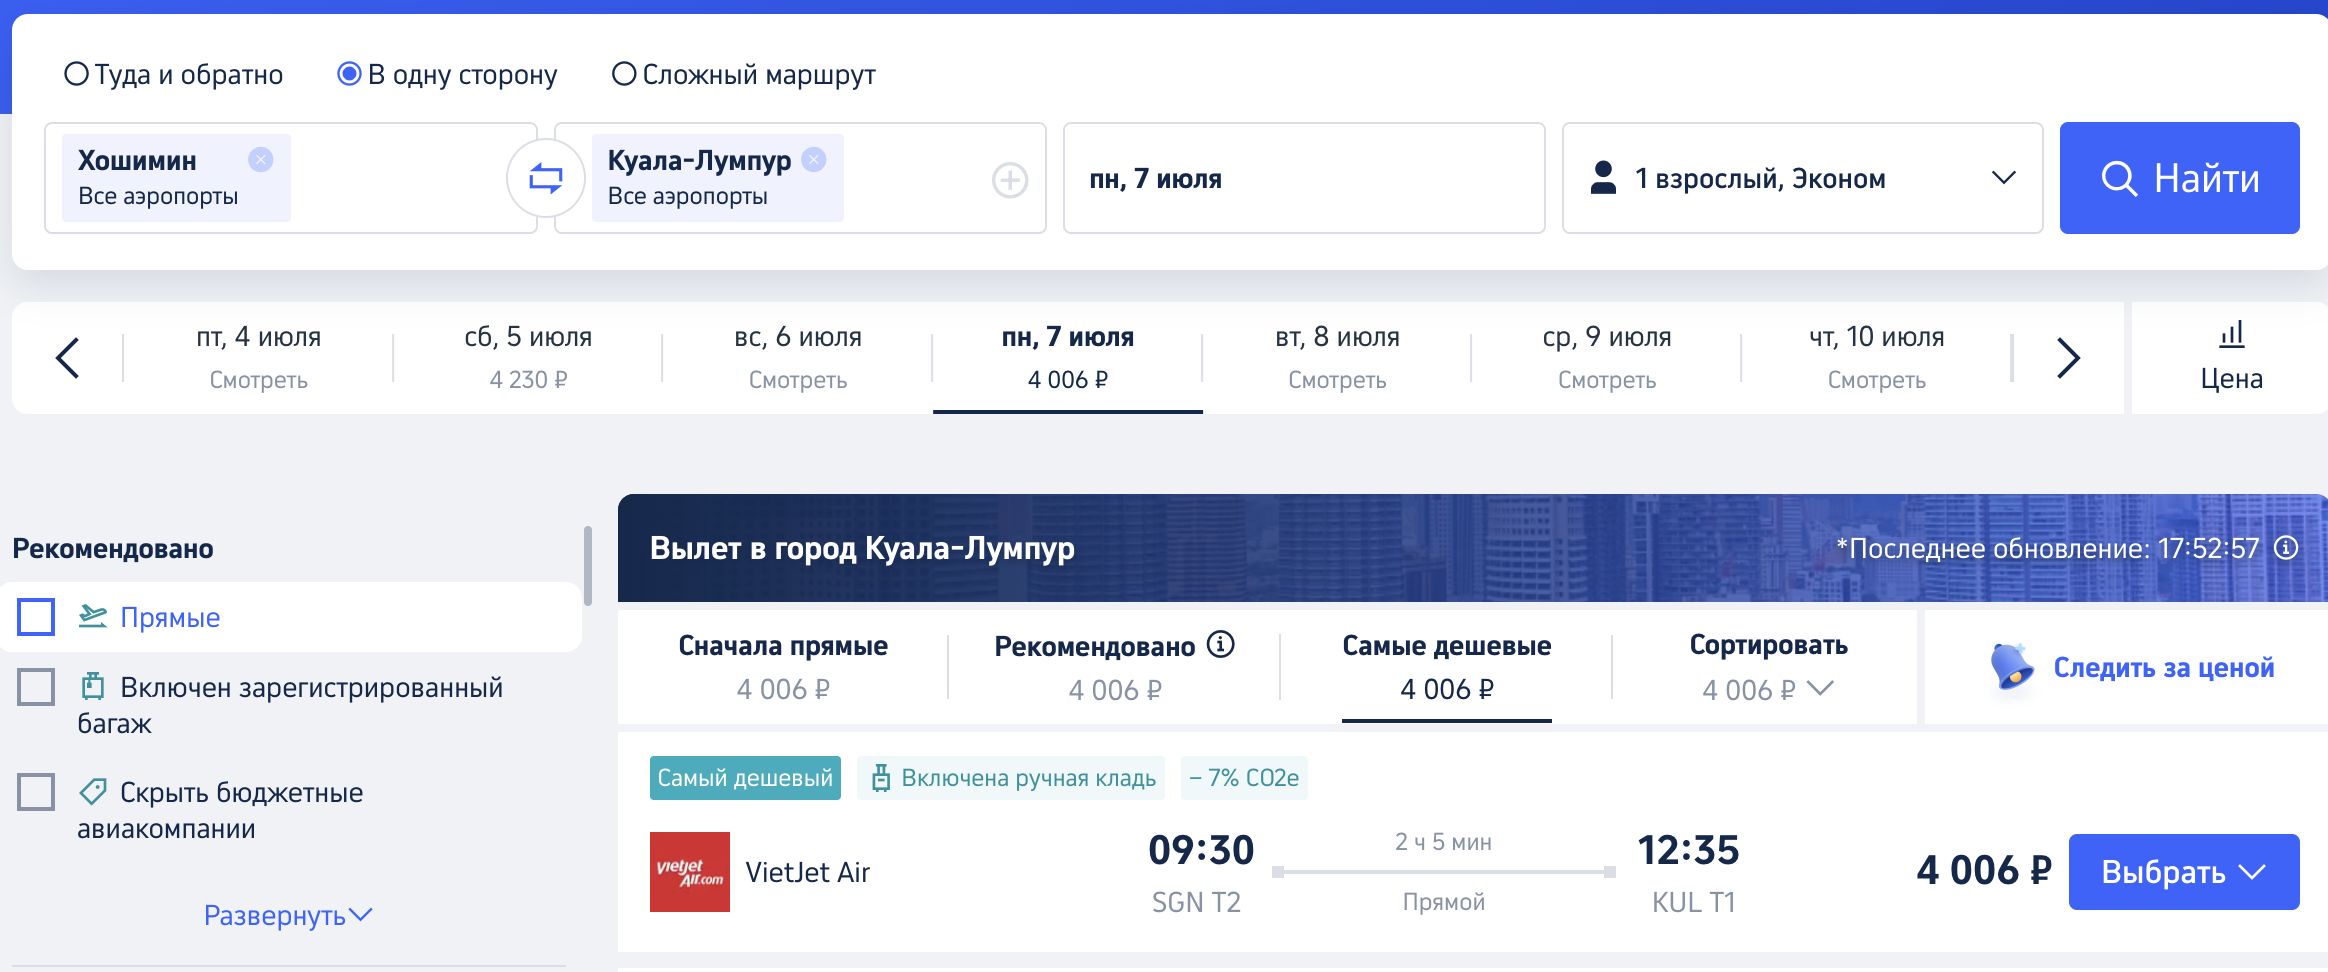Click the 'Прямой' direct route label
2328x972 pixels.
coord(1443,902)
